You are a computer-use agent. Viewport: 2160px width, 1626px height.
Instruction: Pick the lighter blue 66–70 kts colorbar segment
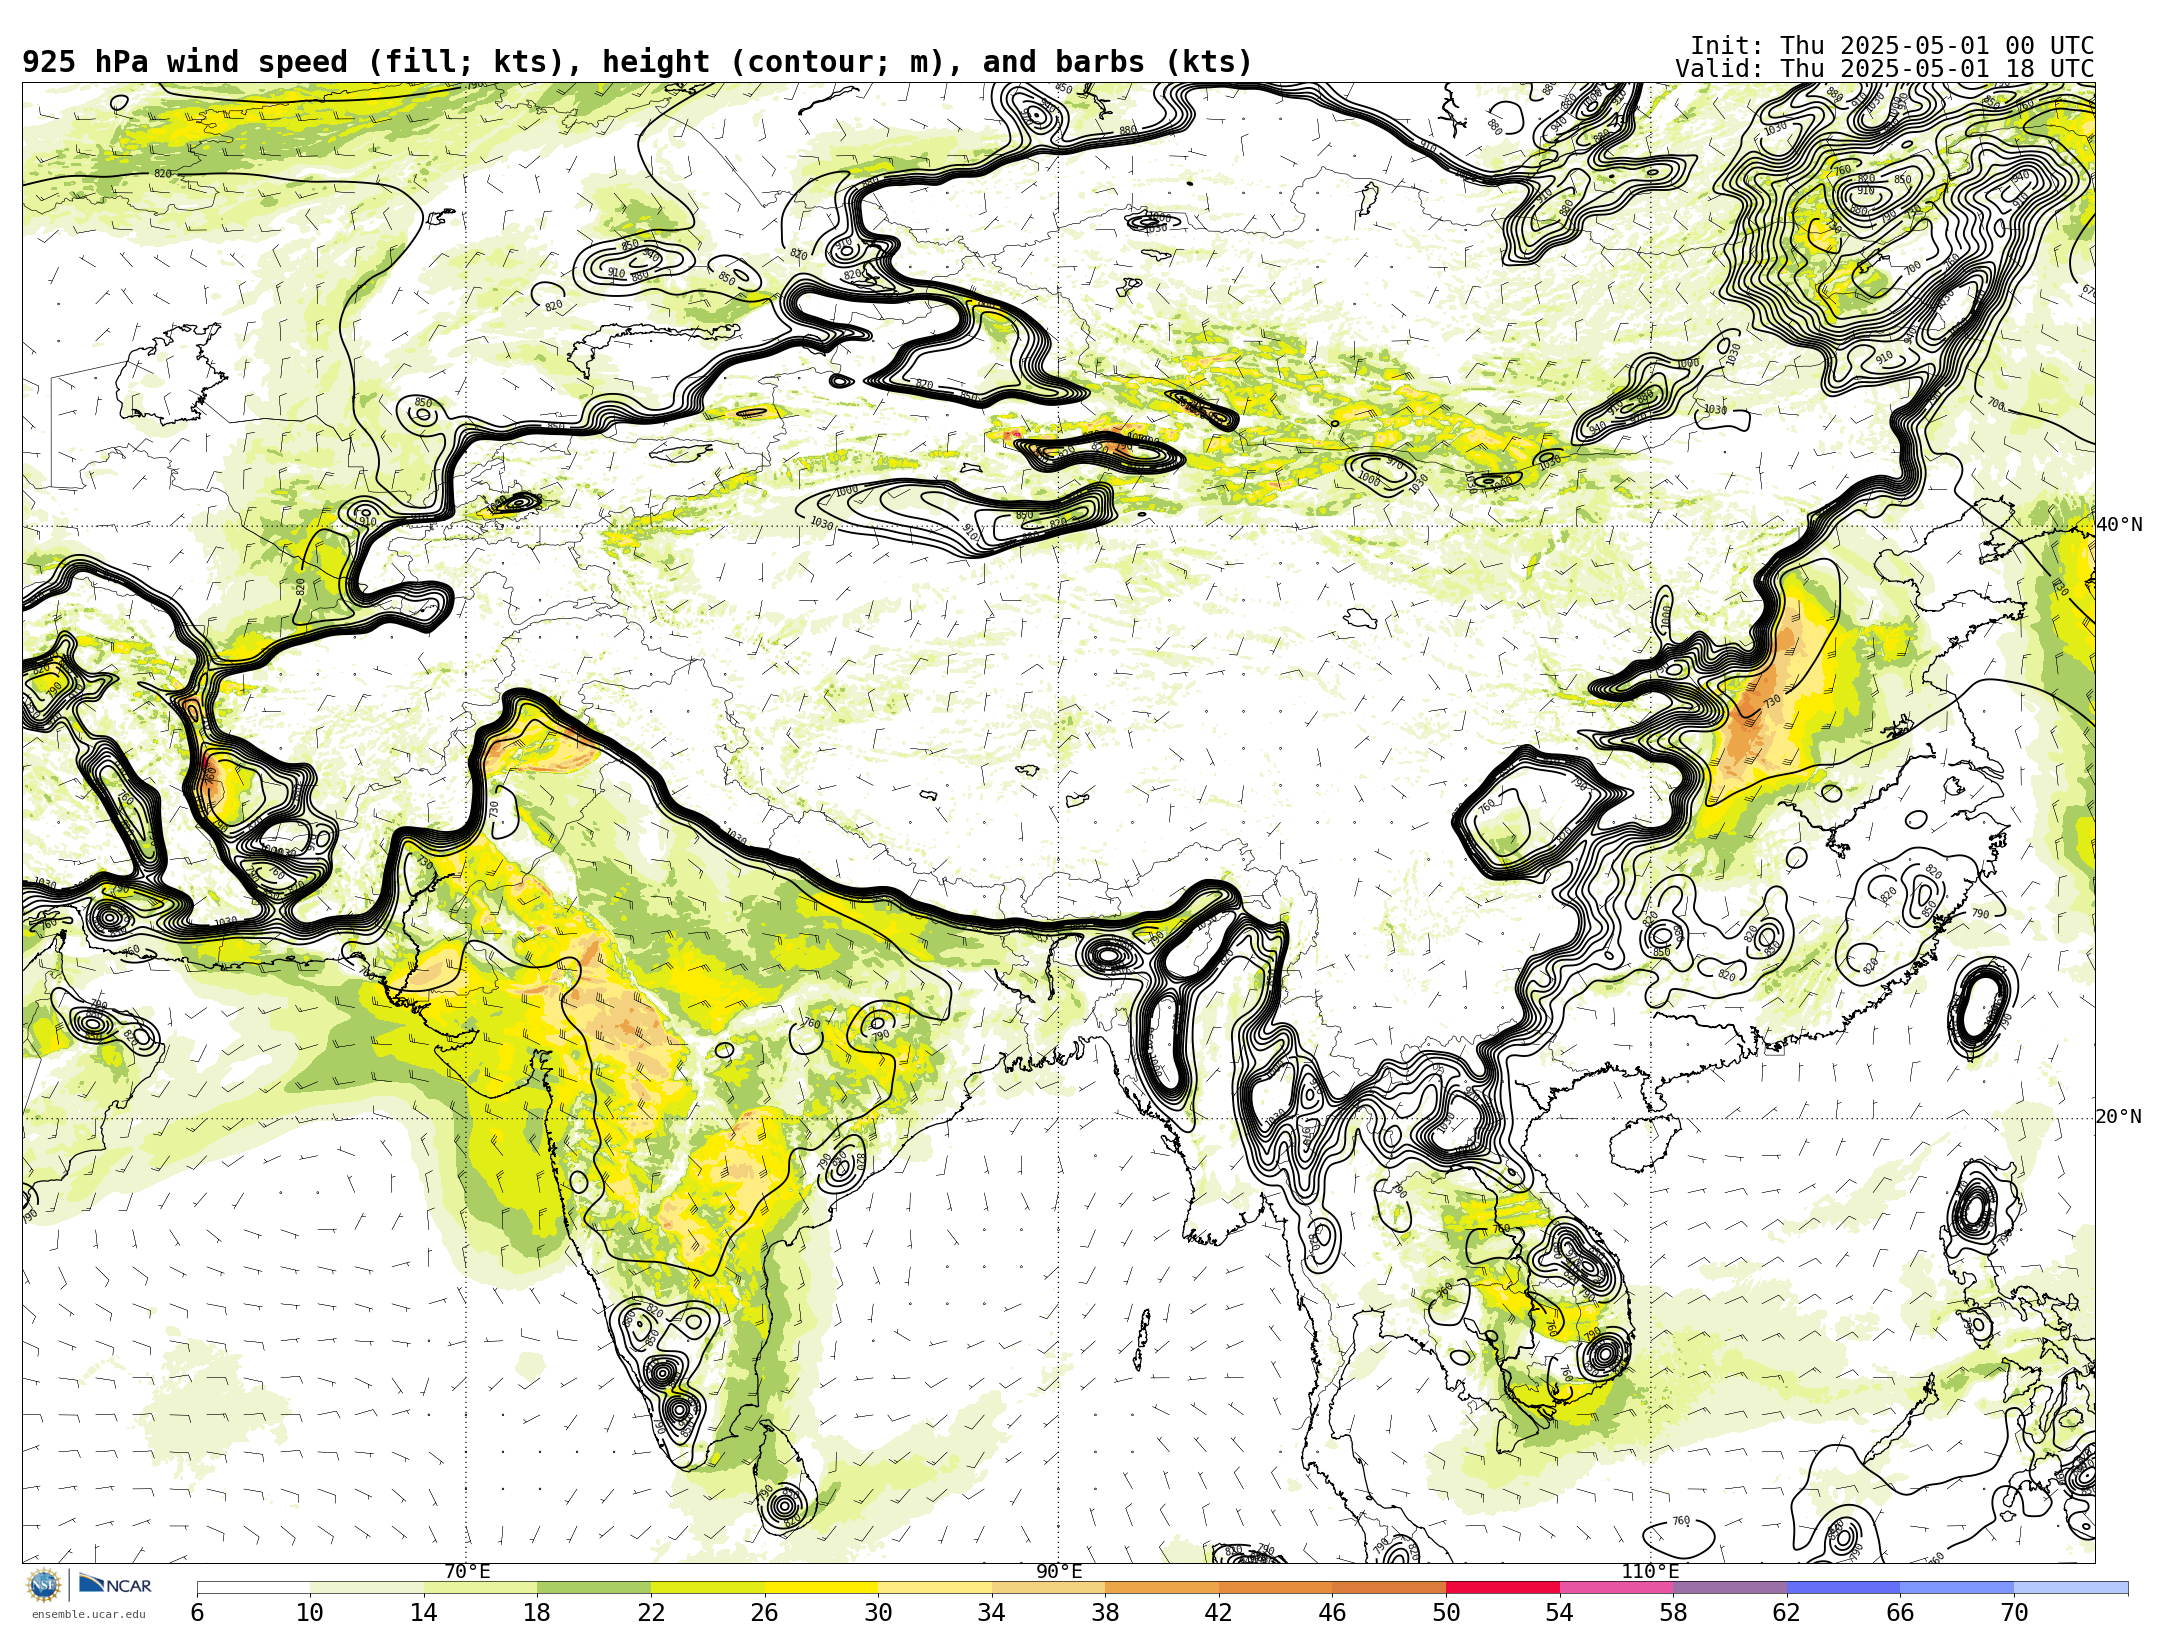(1958, 1588)
